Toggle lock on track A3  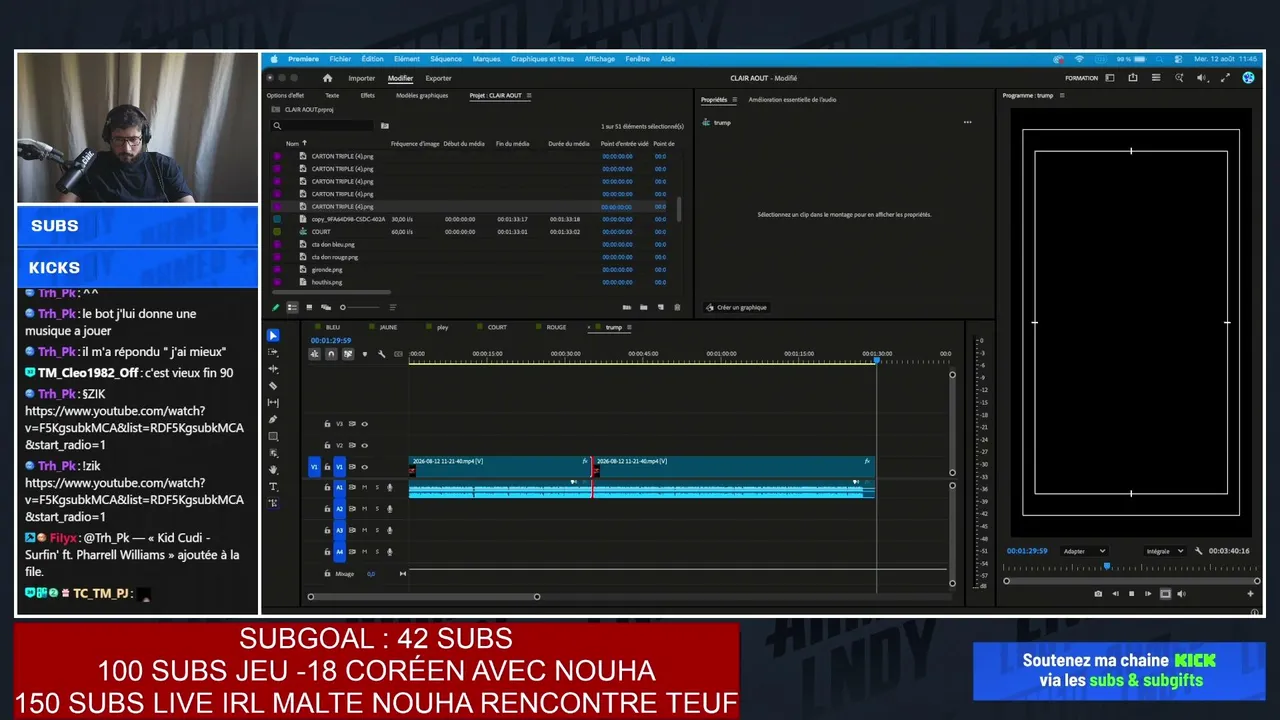click(x=327, y=530)
